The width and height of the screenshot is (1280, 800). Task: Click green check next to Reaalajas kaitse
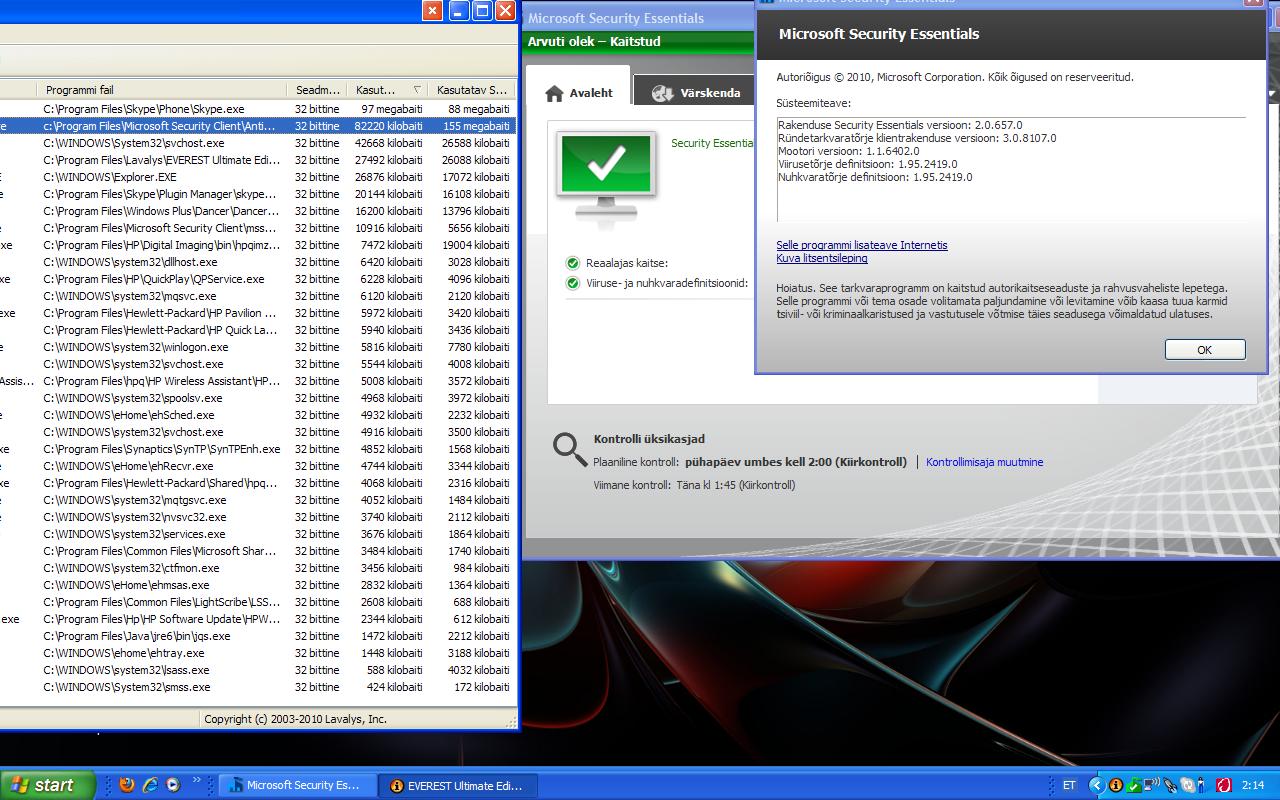point(573,263)
